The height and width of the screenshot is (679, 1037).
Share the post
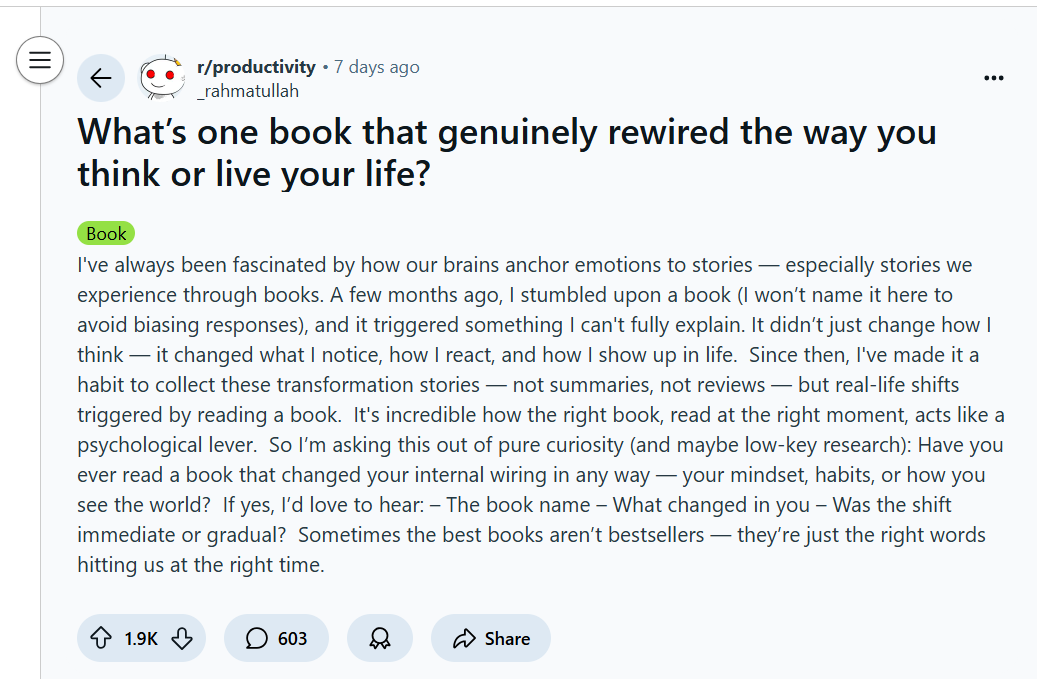pos(491,637)
